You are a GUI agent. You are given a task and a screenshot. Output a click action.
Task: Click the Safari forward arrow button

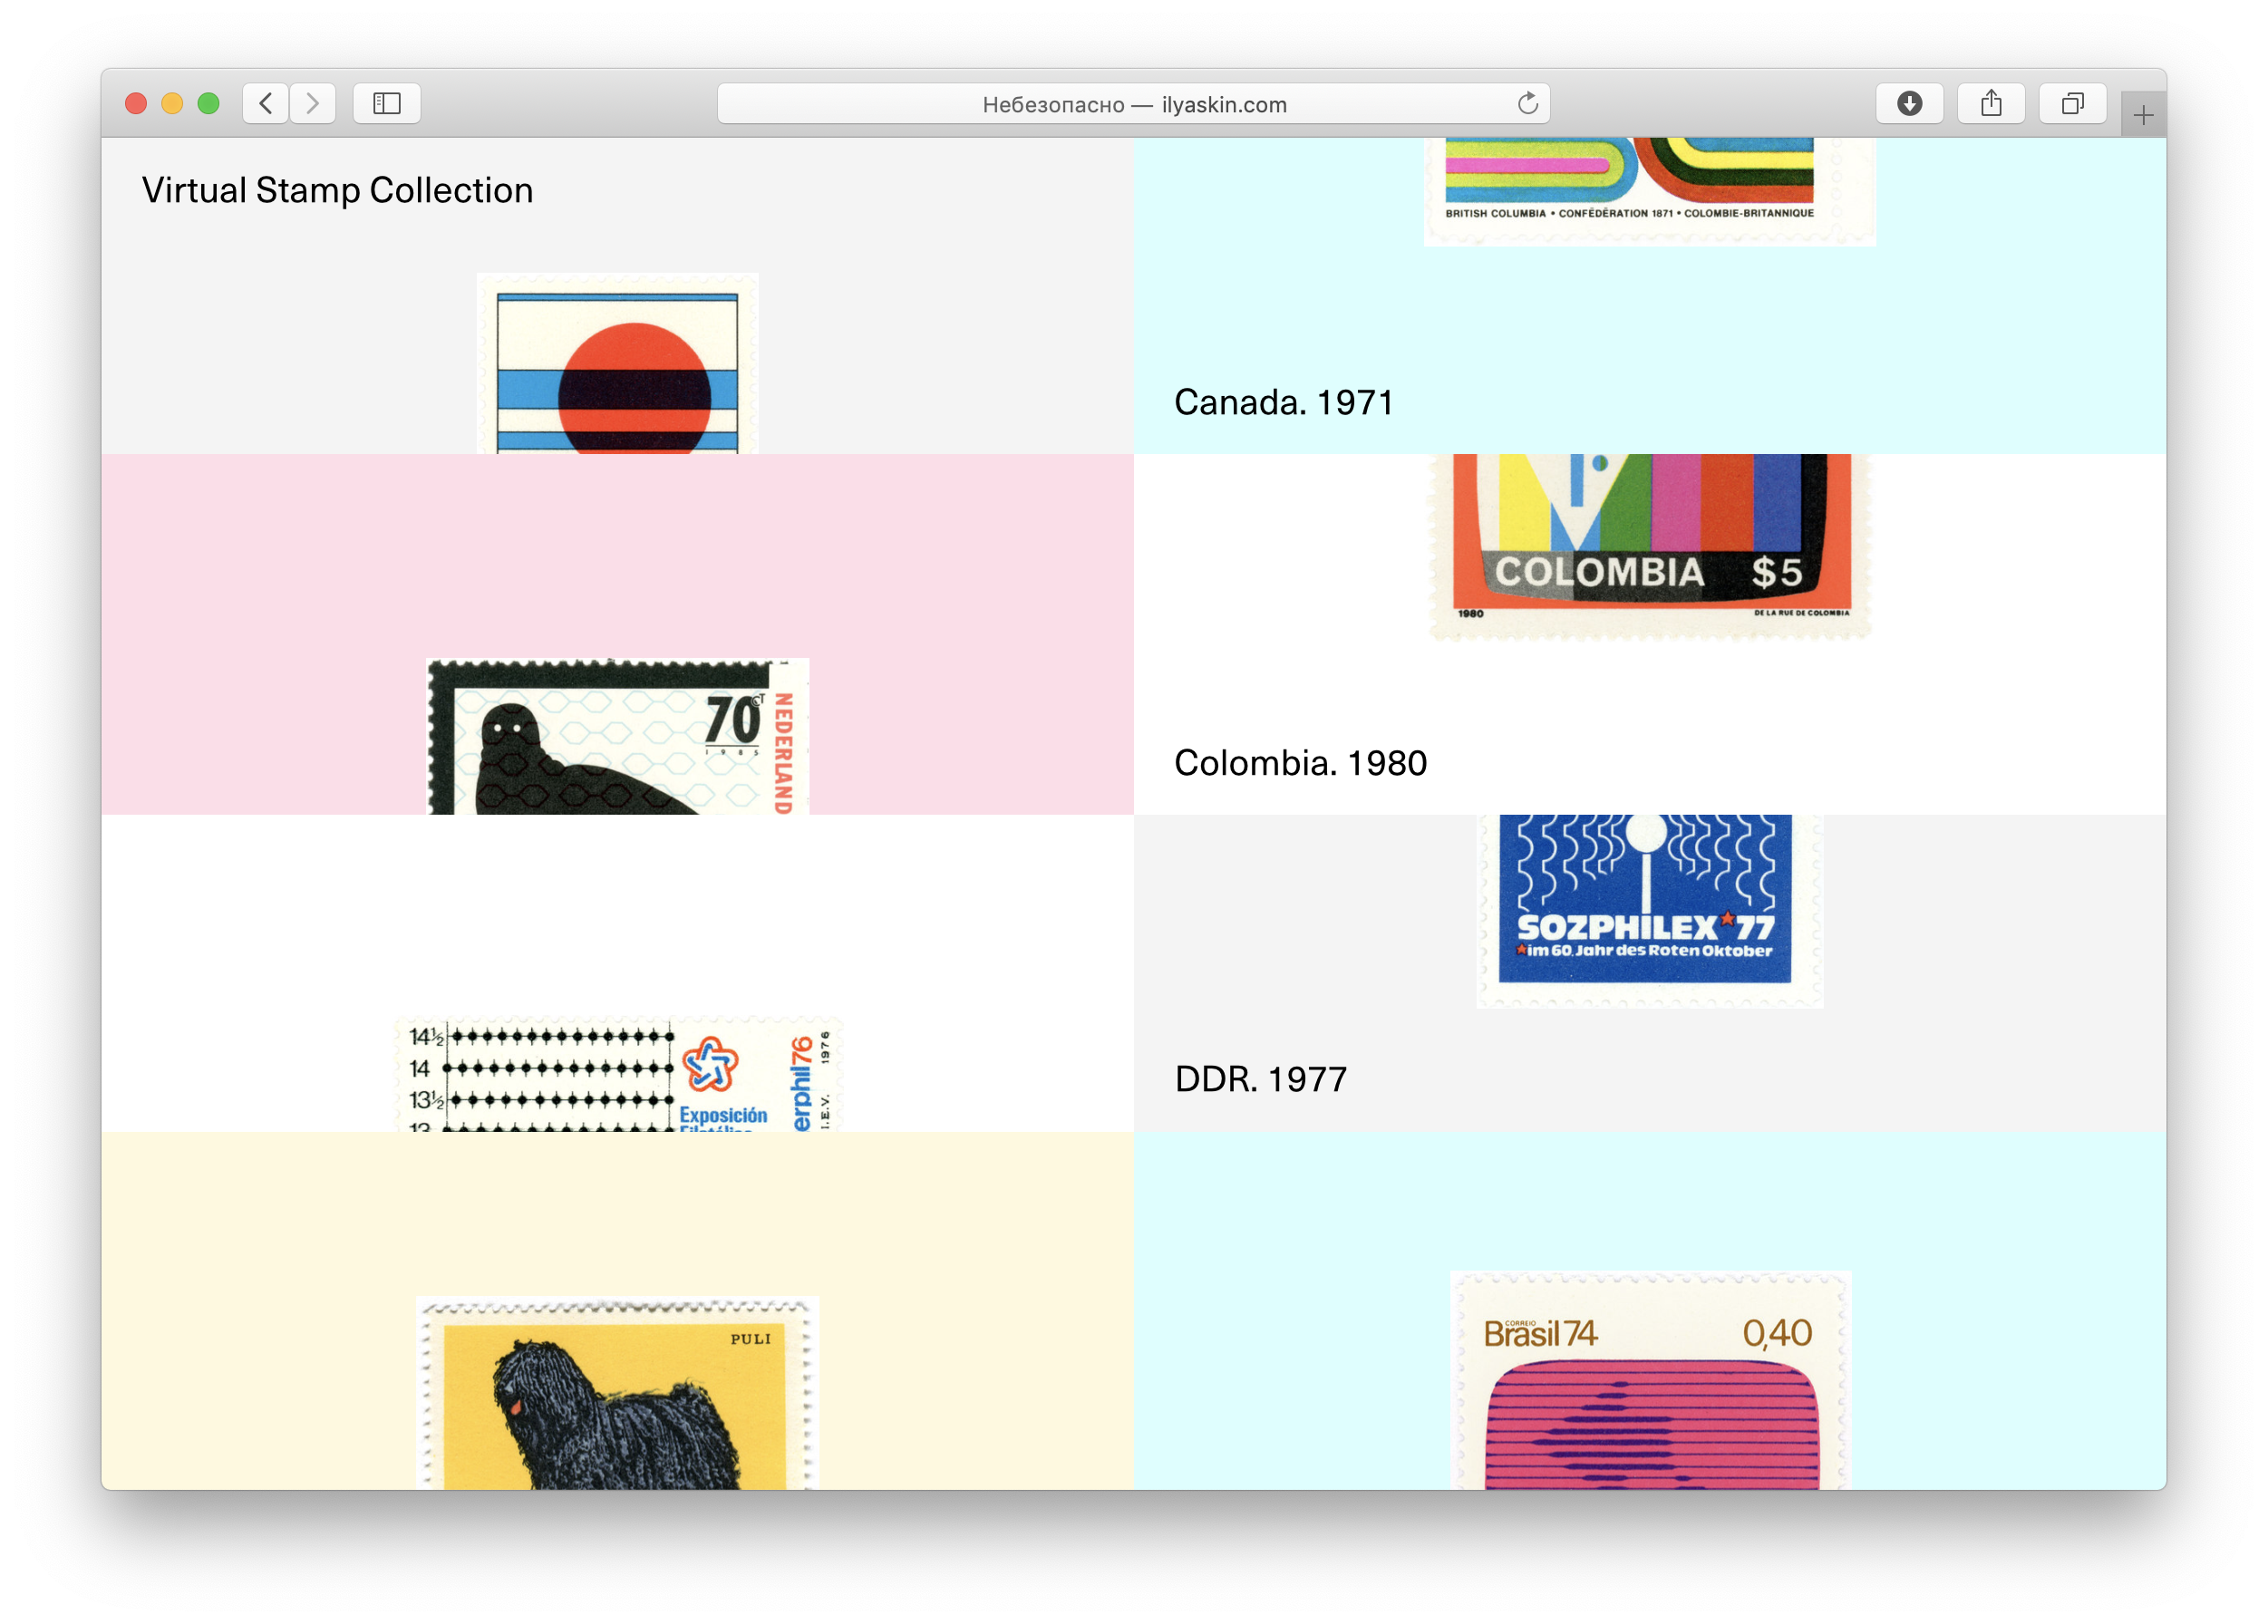313,103
